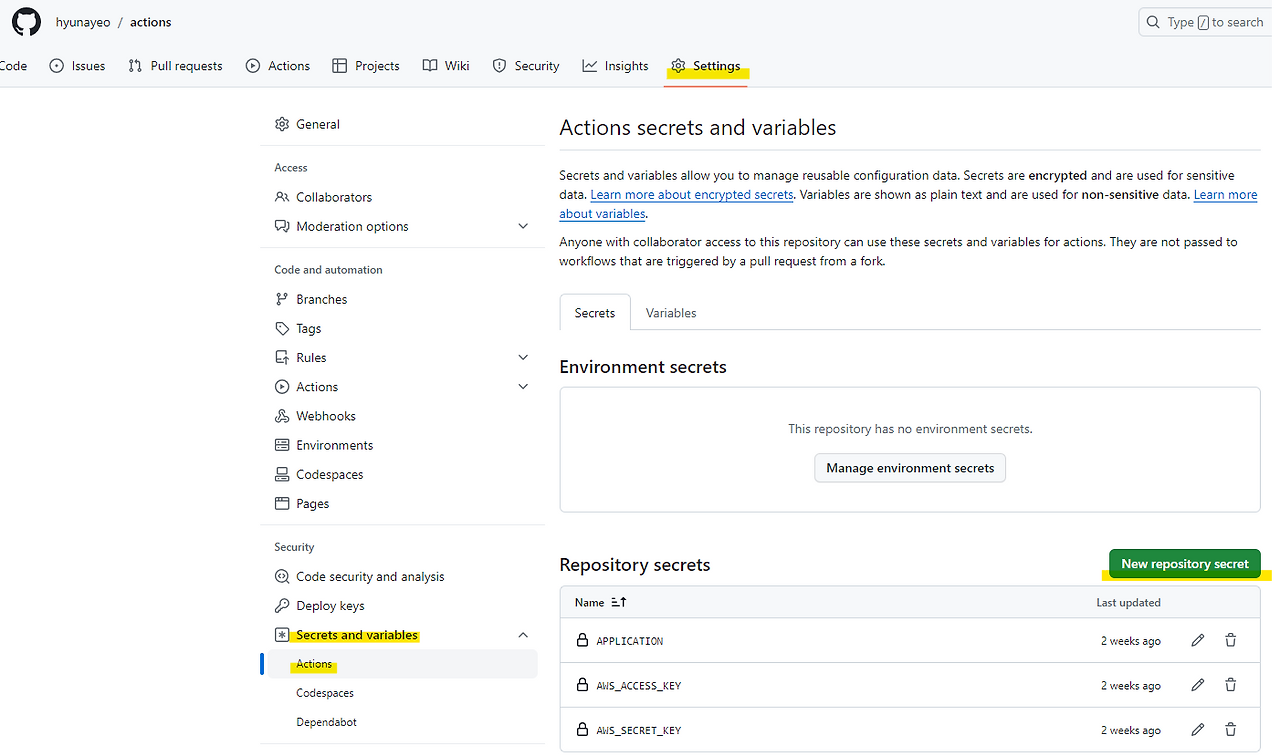
Task: Expand the Moderation options section
Action: click(523, 226)
